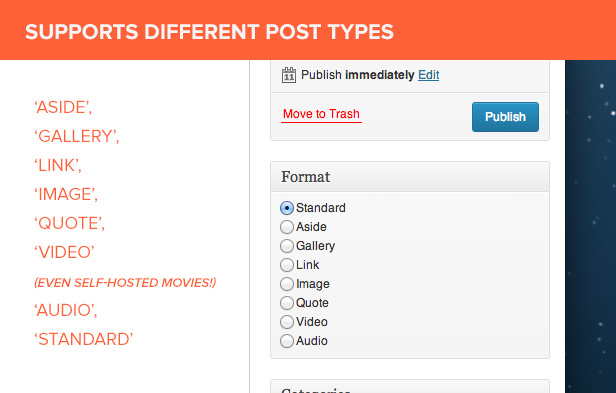Click the Supports Different Post Types heading
The width and height of the screenshot is (616, 393).
tap(209, 32)
